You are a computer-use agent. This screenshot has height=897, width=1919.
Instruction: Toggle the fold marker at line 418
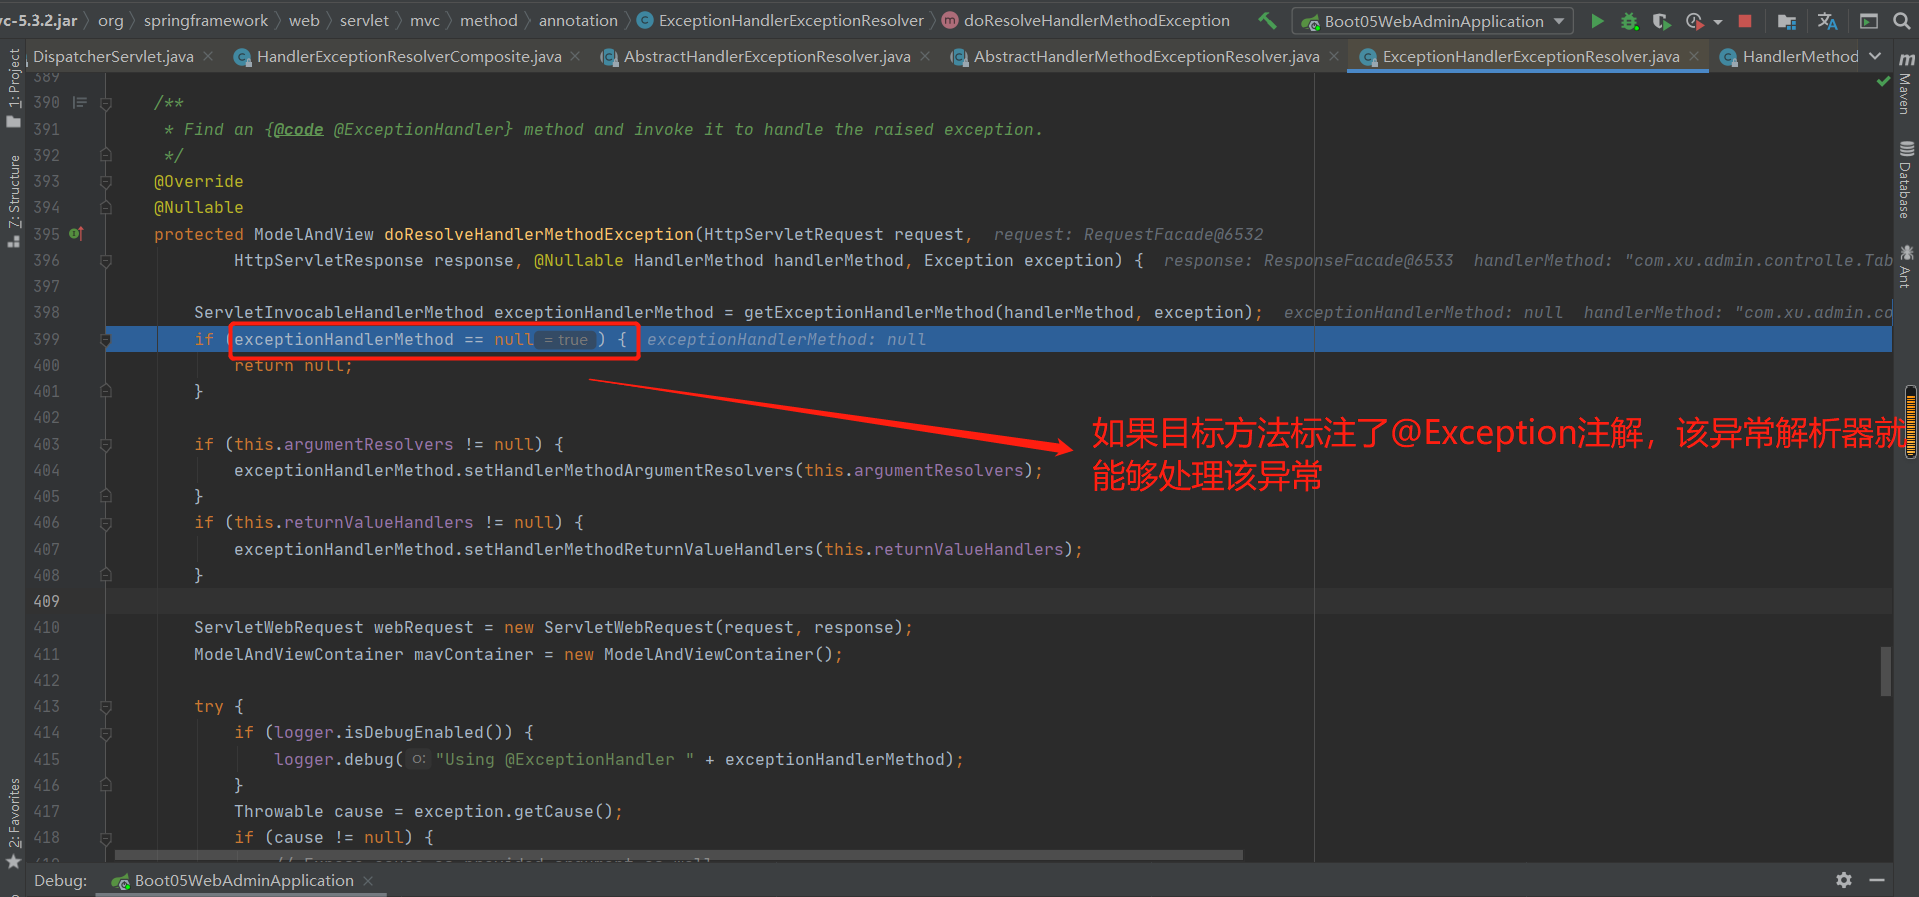click(105, 837)
